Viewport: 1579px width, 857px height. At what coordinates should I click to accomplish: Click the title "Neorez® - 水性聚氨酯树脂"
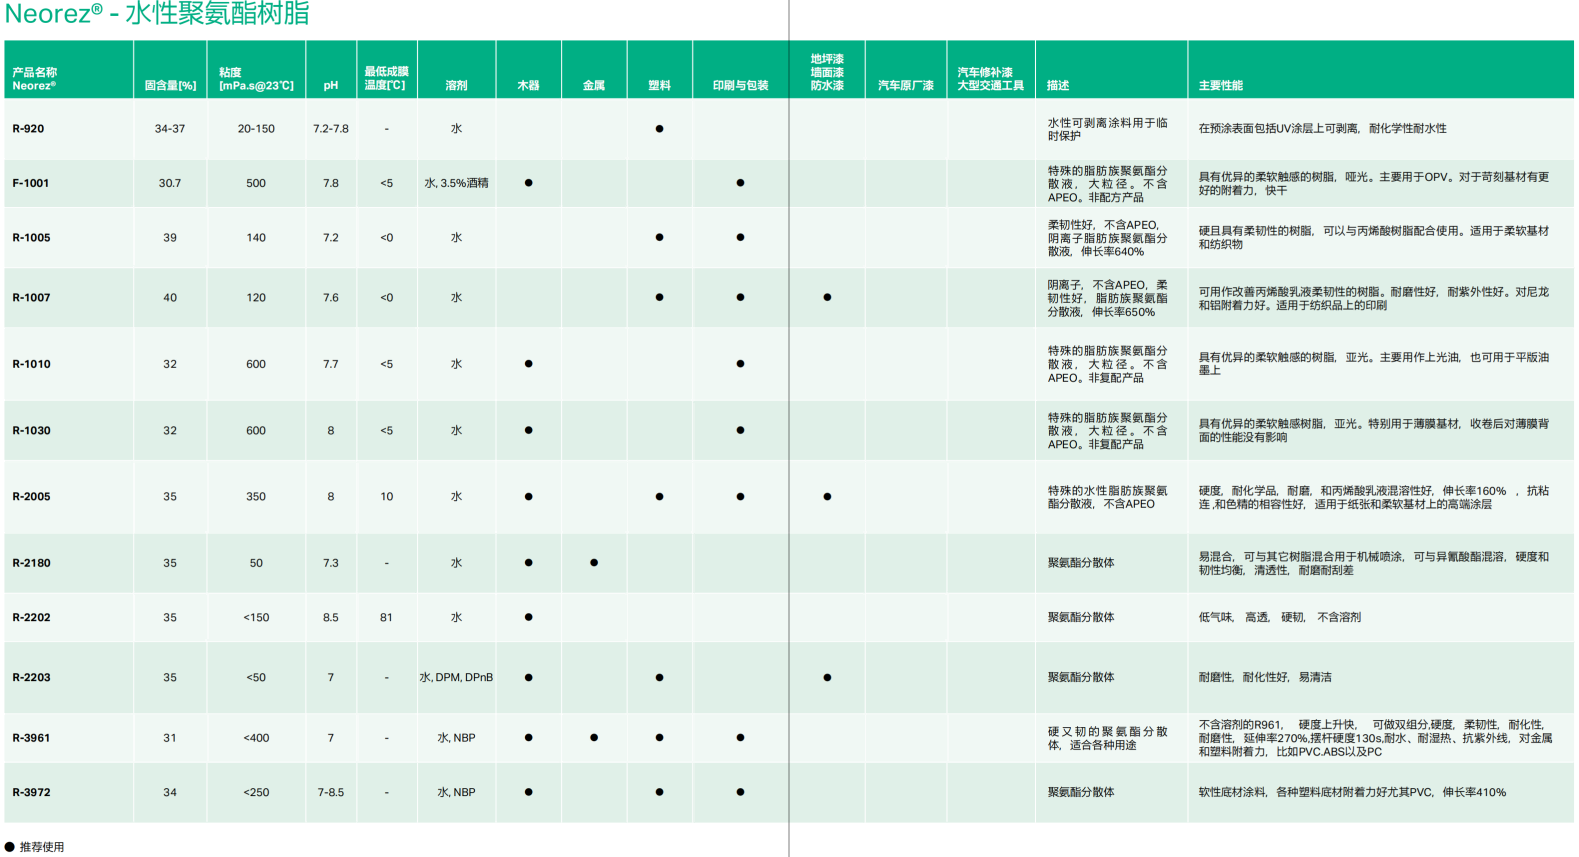click(x=157, y=14)
